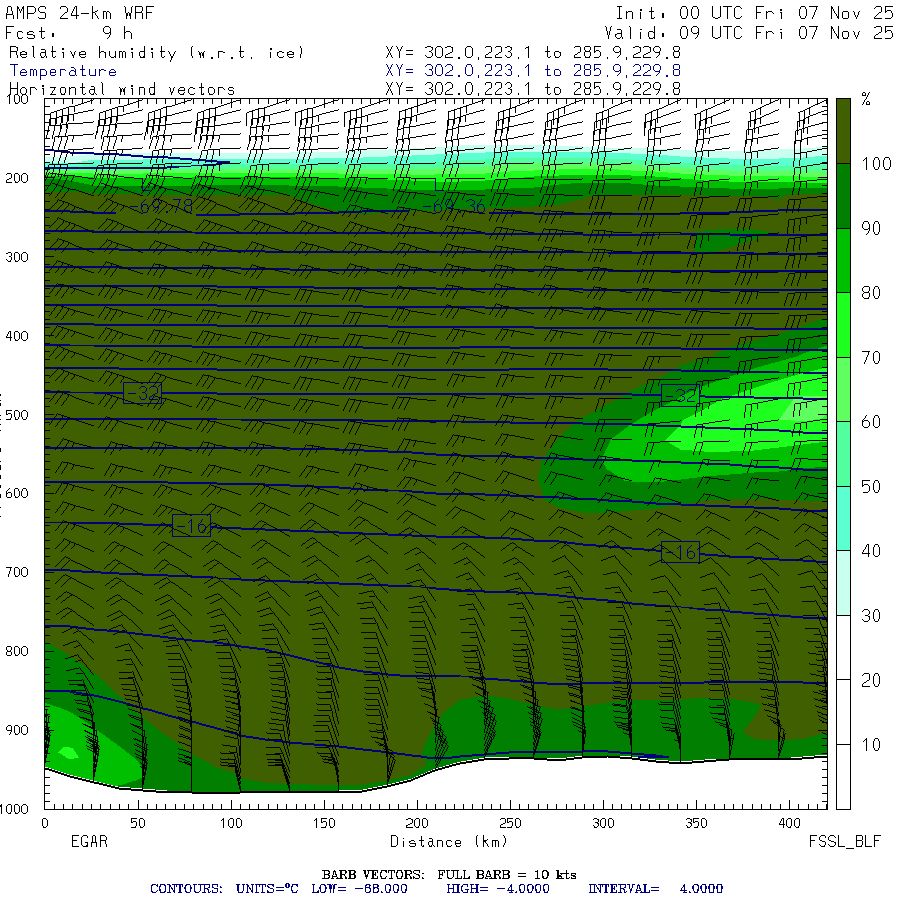
Task: Click the right -16 temperature contour label
Action: tap(680, 553)
